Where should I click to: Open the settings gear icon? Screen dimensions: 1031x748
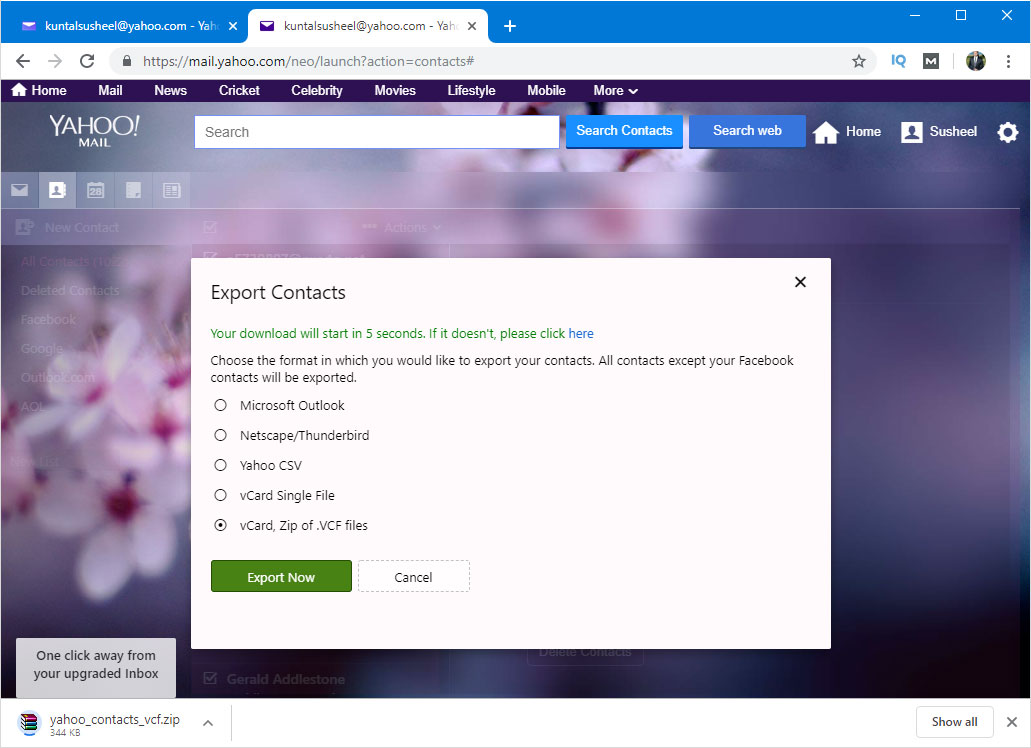[1007, 132]
